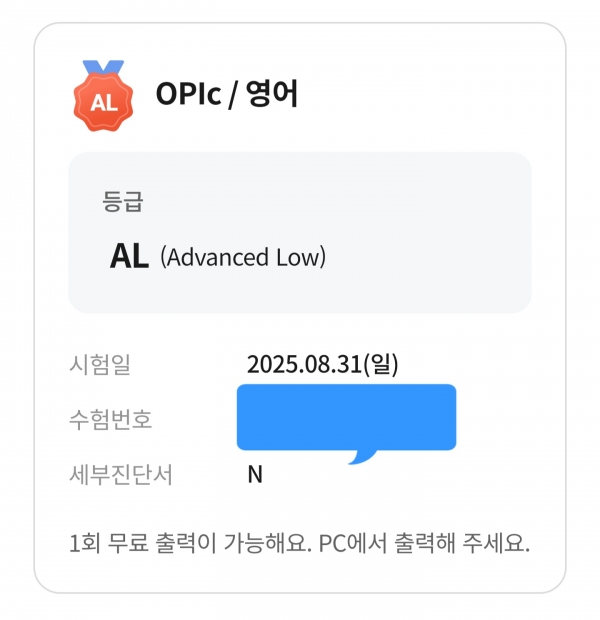Click the tail of the blue bubble
The height and width of the screenshot is (620, 600).
(363, 457)
